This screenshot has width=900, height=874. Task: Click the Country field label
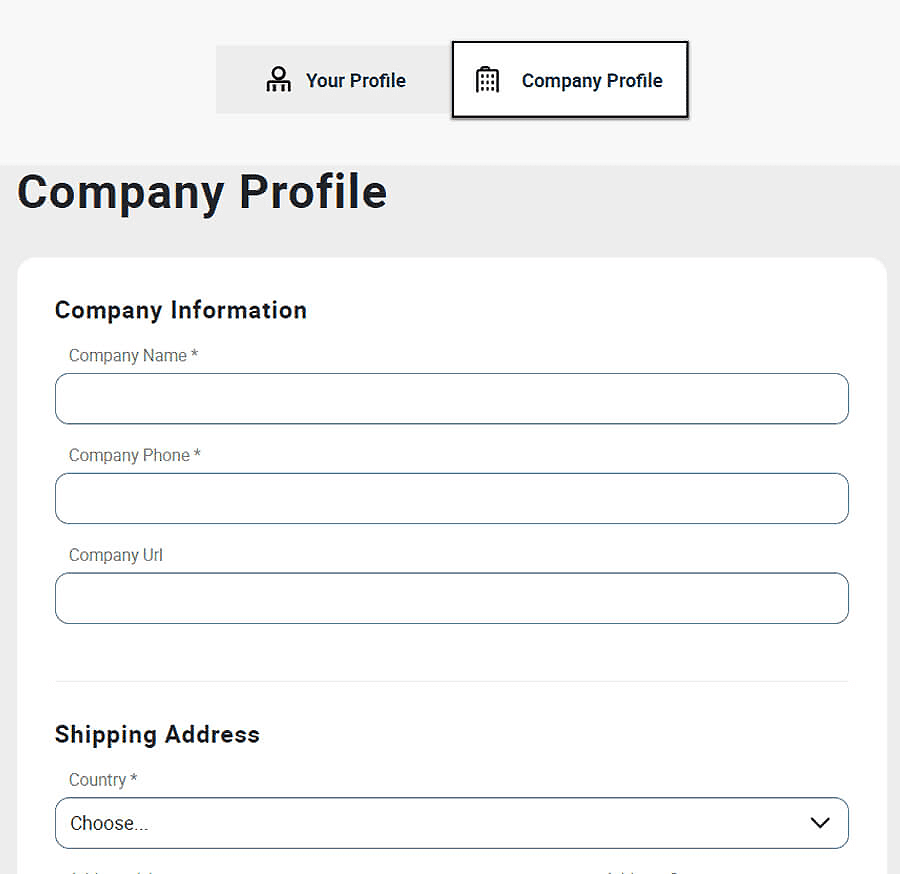point(97,780)
